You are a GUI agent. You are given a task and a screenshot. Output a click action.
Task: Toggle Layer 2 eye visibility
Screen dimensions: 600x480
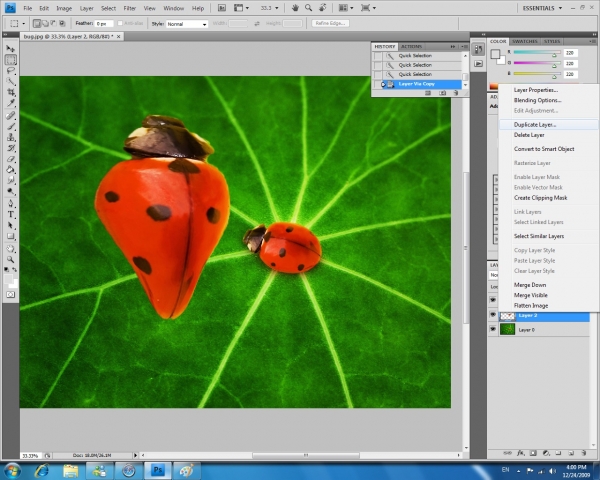pos(493,315)
